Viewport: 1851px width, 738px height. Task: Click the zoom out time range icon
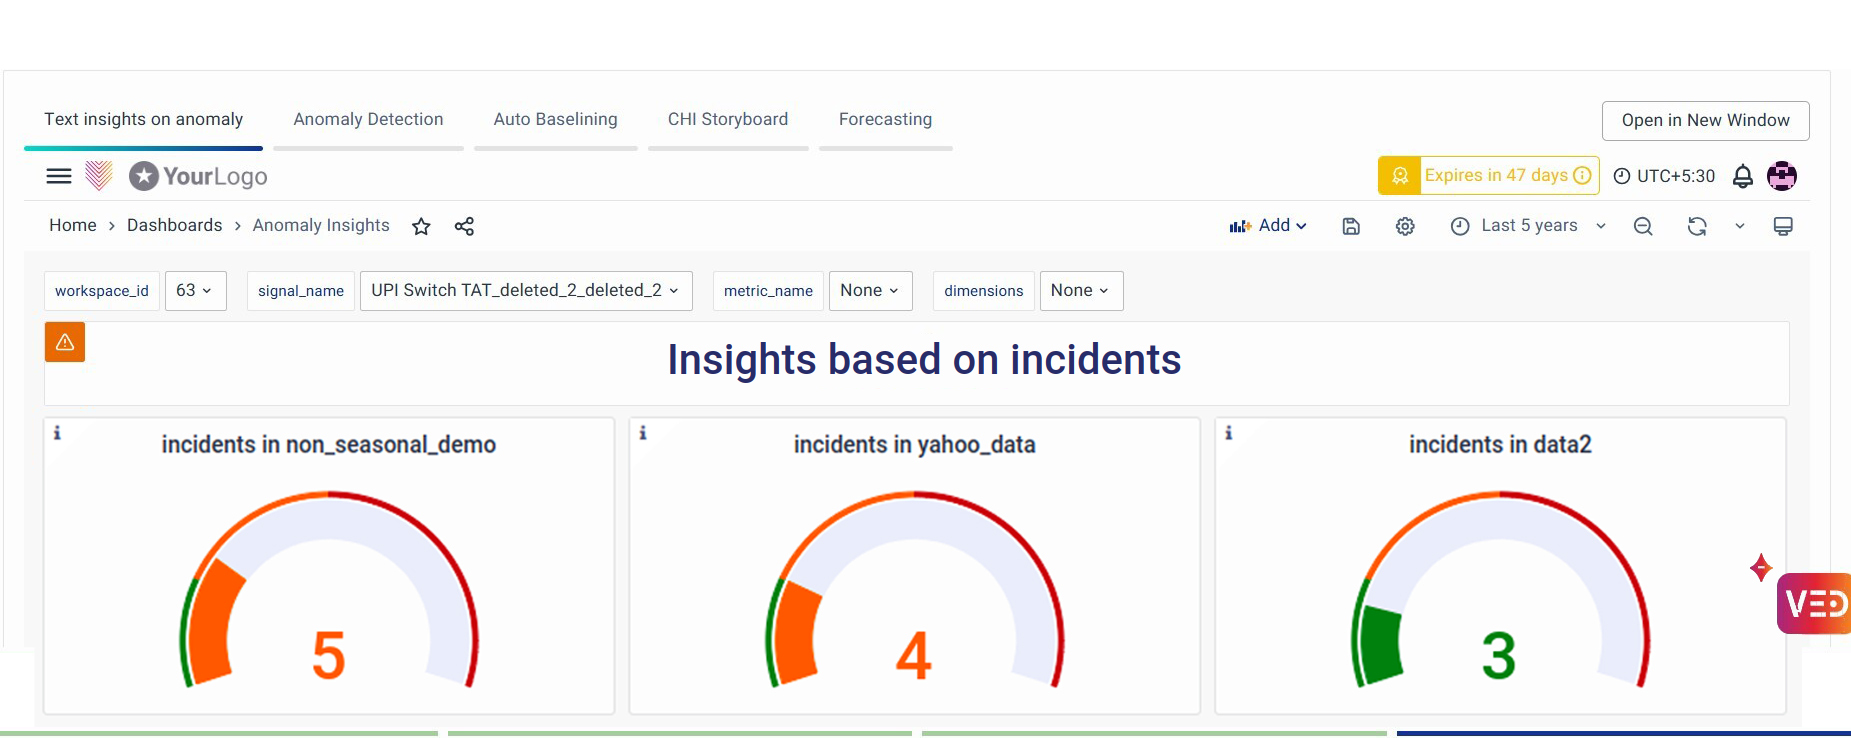tap(1643, 227)
